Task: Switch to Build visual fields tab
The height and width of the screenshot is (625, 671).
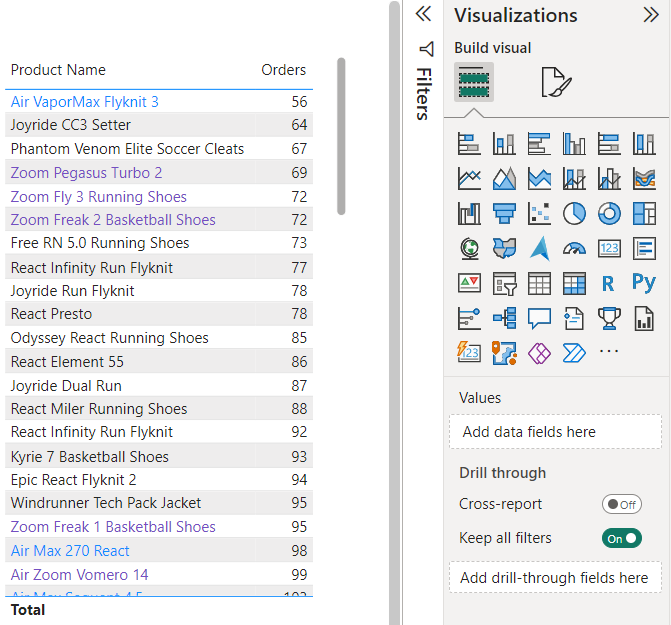Action: tap(474, 82)
